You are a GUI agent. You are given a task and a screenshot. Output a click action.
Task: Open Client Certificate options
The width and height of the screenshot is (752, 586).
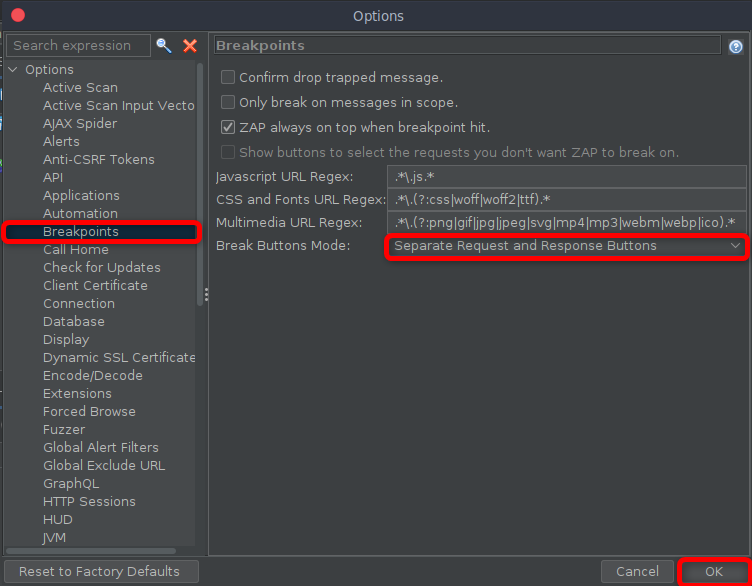coord(95,285)
